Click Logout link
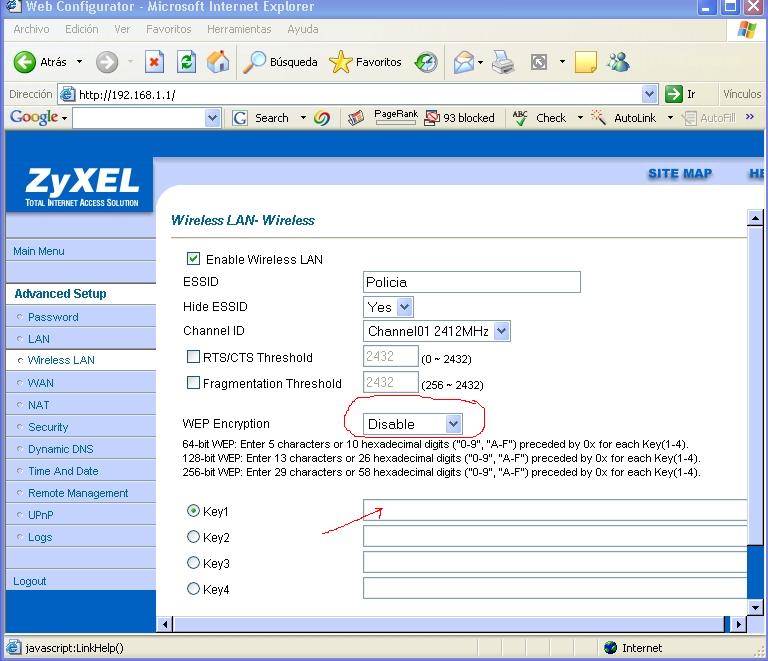The image size is (768, 661). pos(29,581)
